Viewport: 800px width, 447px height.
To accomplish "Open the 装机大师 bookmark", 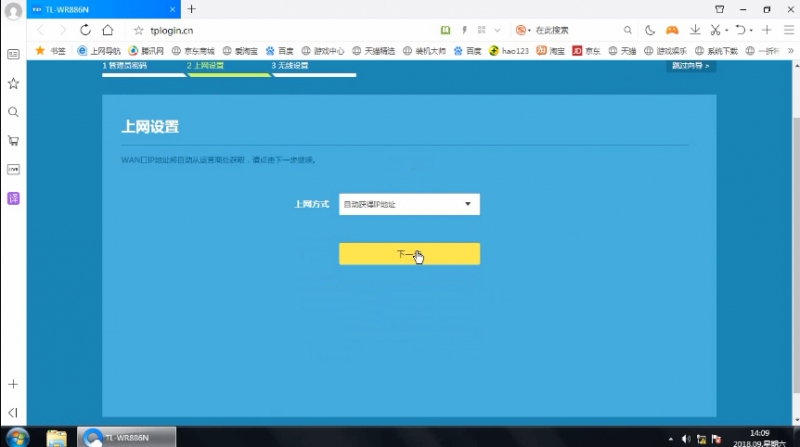I will (x=424, y=51).
